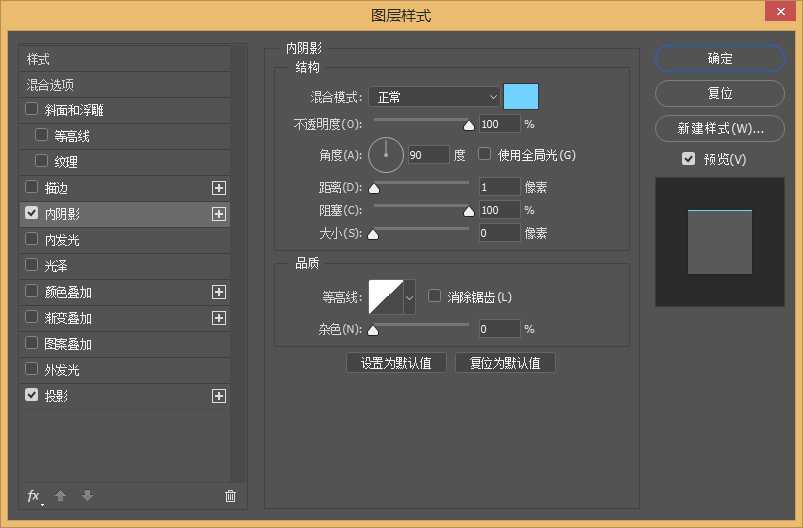Image resolution: width=803 pixels, height=528 pixels.
Task: Open the light blue shadow color swatch
Action: coord(521,97)
